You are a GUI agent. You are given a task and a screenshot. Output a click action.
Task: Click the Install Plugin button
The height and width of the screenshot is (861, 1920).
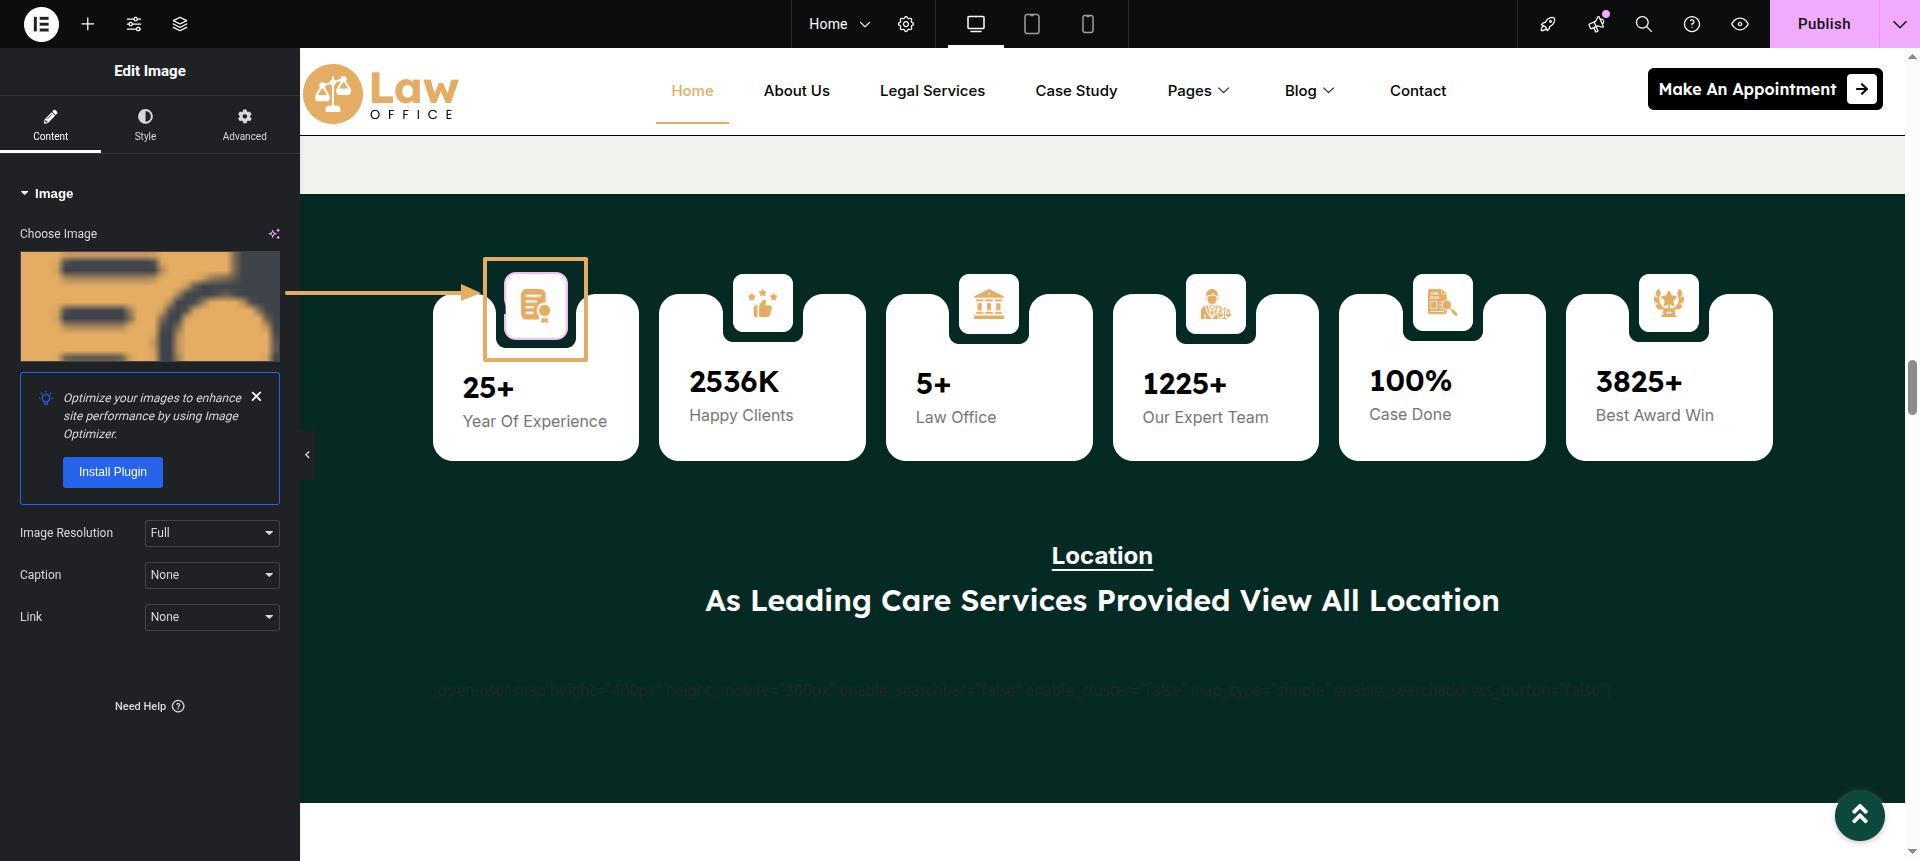(113, 472)
